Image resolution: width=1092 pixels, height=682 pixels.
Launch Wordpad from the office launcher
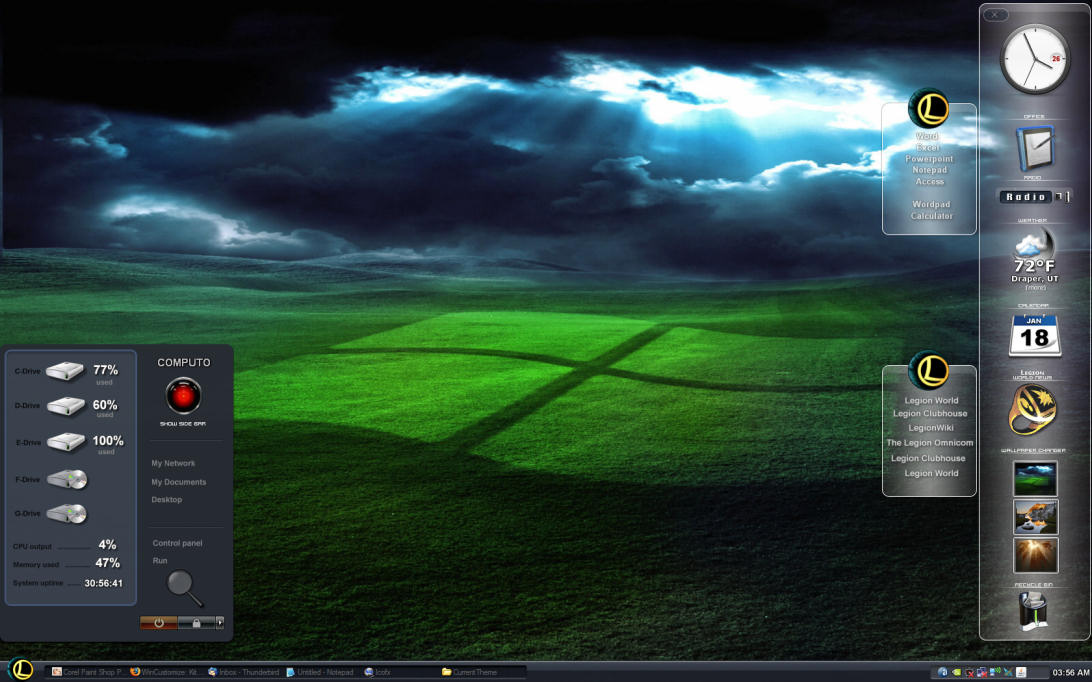tap(931, 204)
